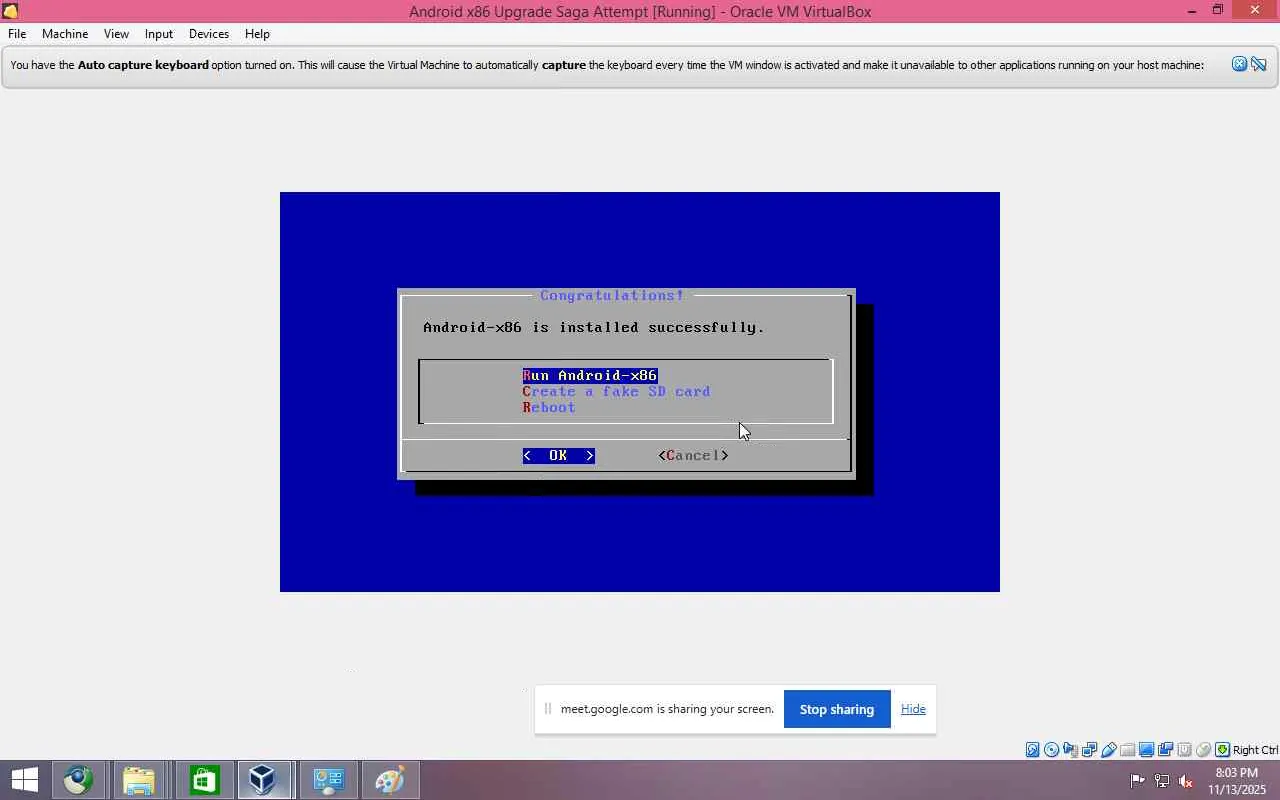Click the VirtualBox taskbar icon
Screen dimensions: 1280x800
tap(263, 780)
